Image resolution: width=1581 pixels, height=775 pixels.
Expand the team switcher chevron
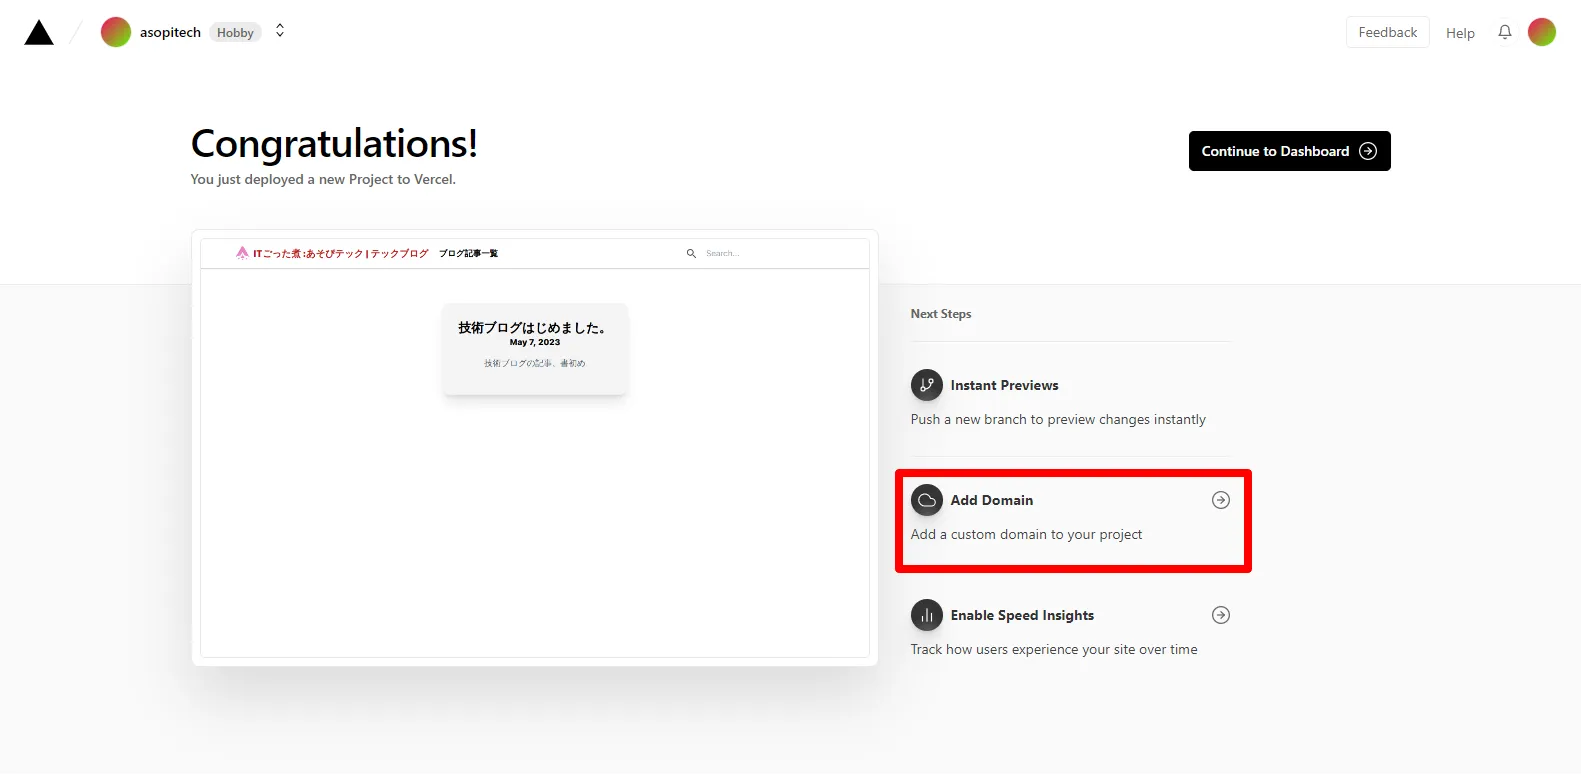pos(280,32)
